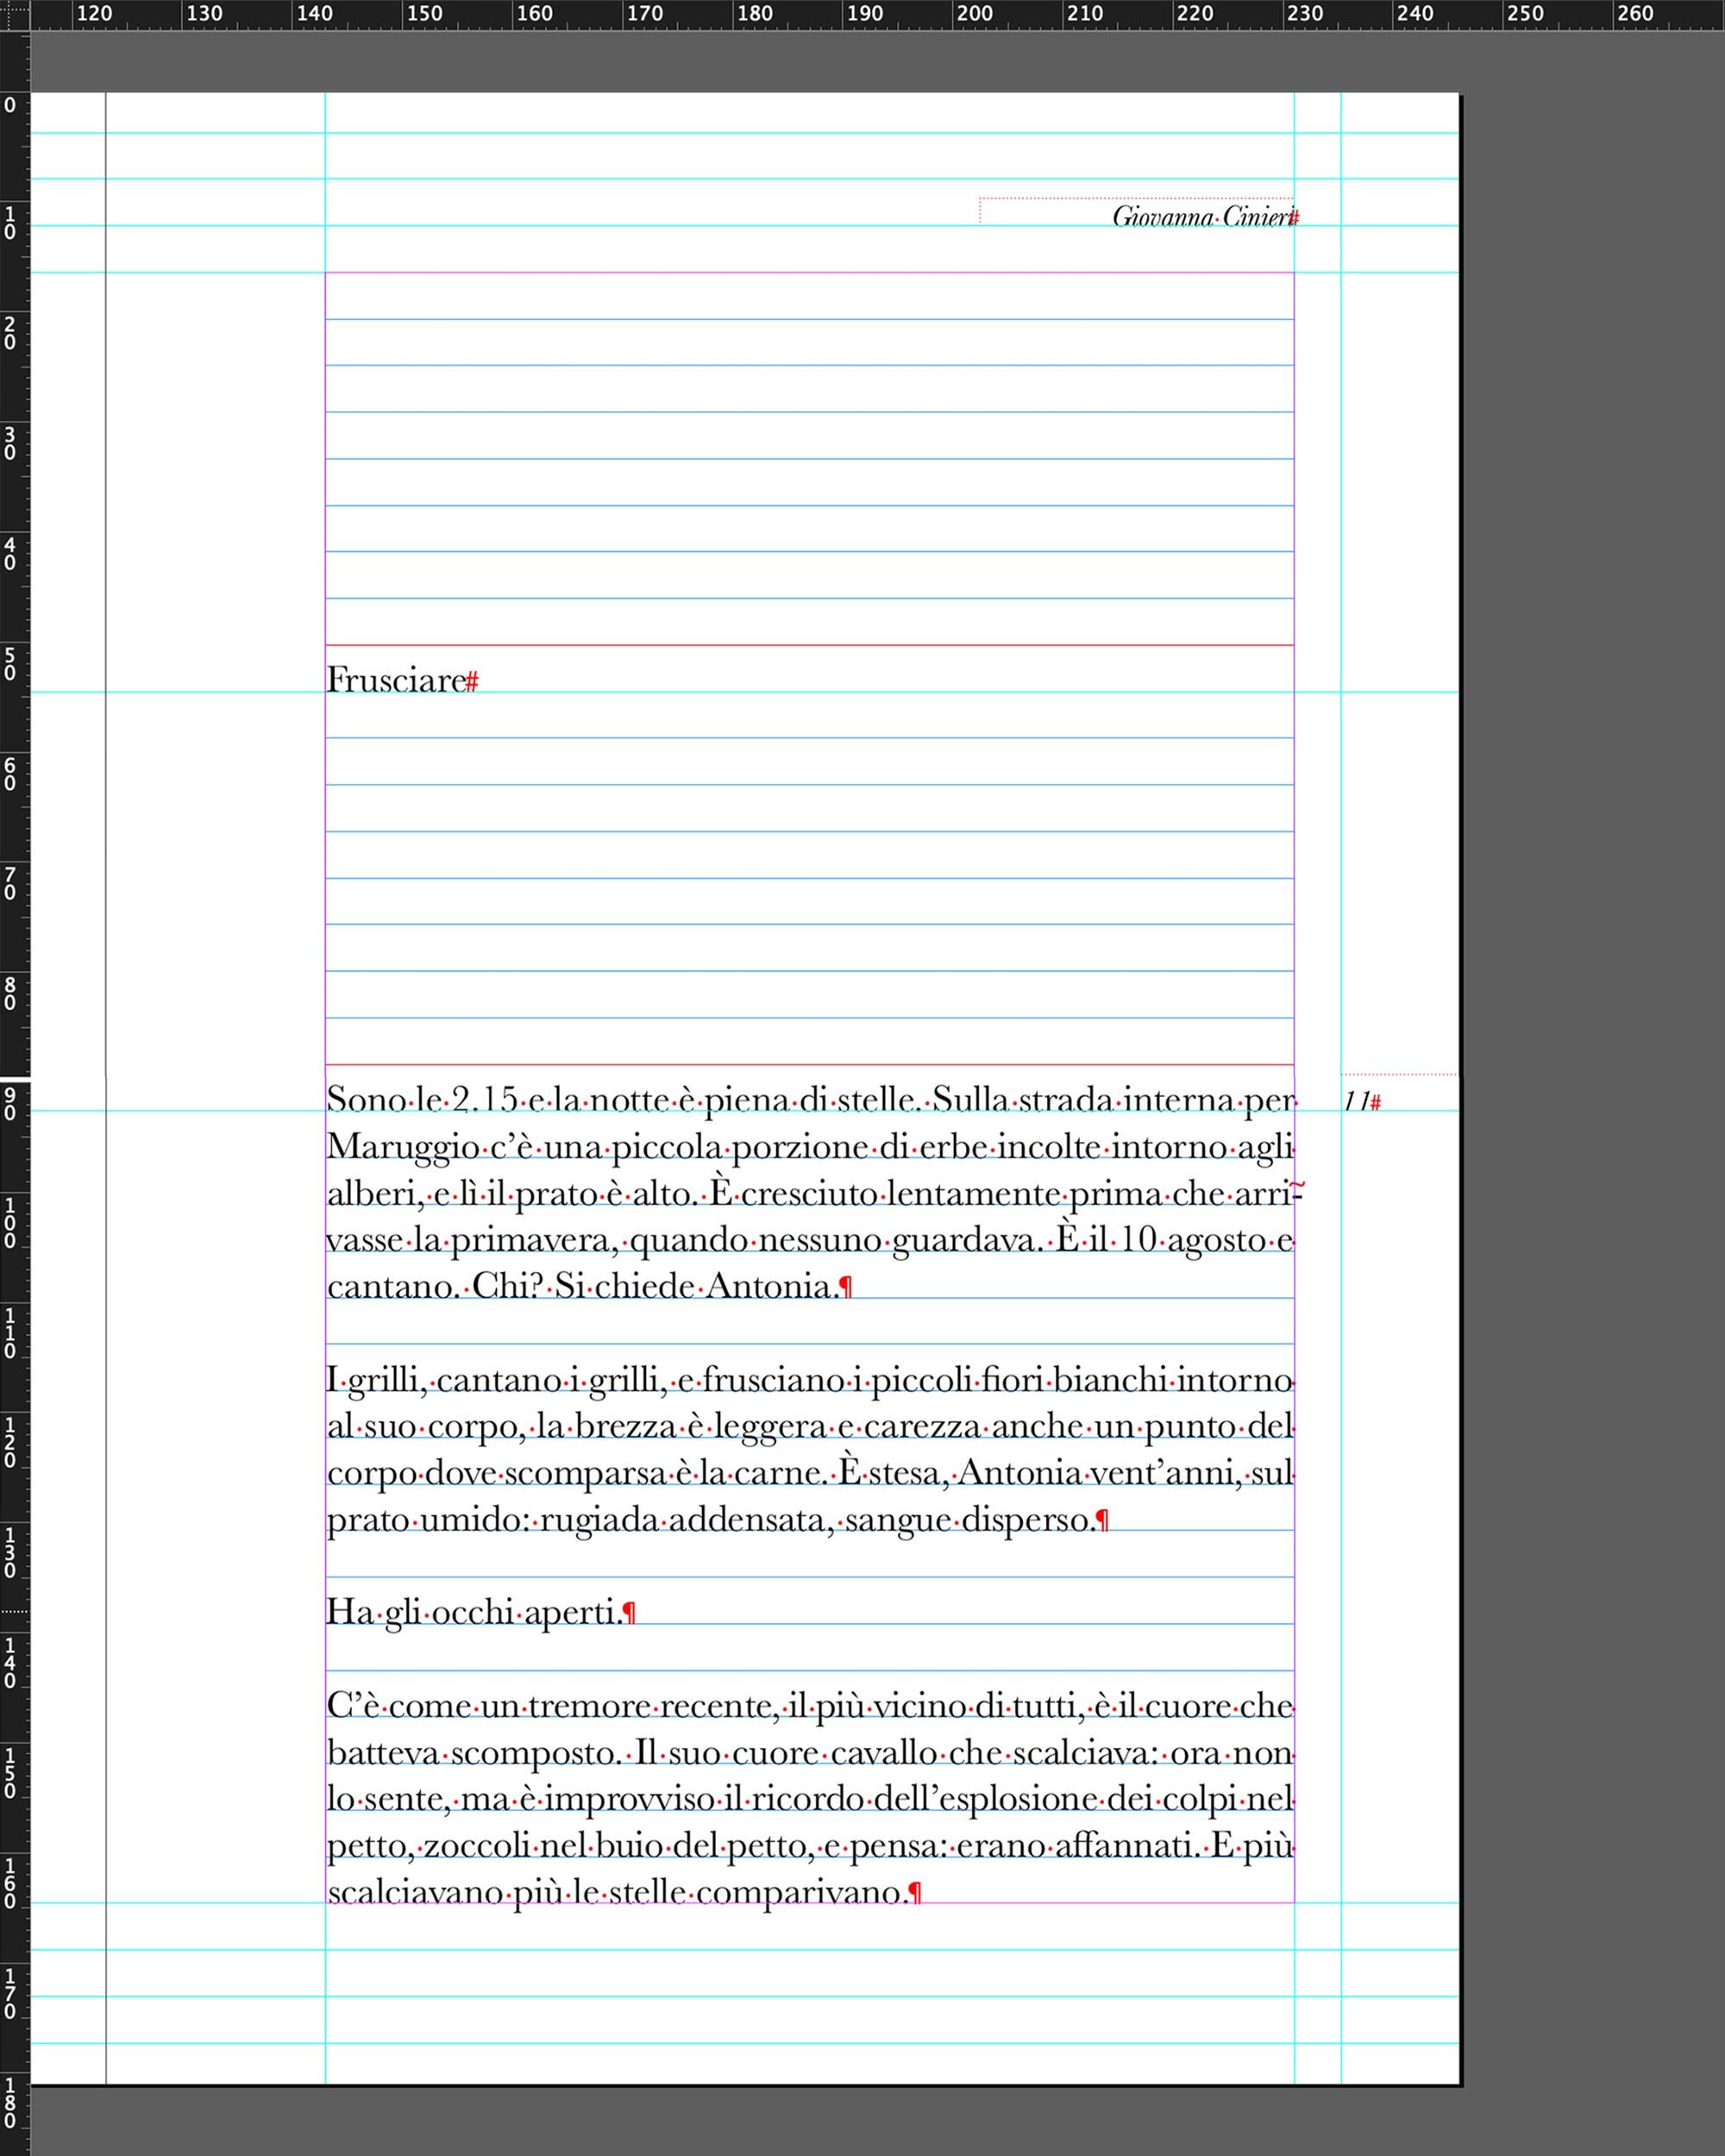Click the ruler origin crosshair icon
This screenshot has width=1725, height=2156.
pyautogui.click(x=14, y=14)
